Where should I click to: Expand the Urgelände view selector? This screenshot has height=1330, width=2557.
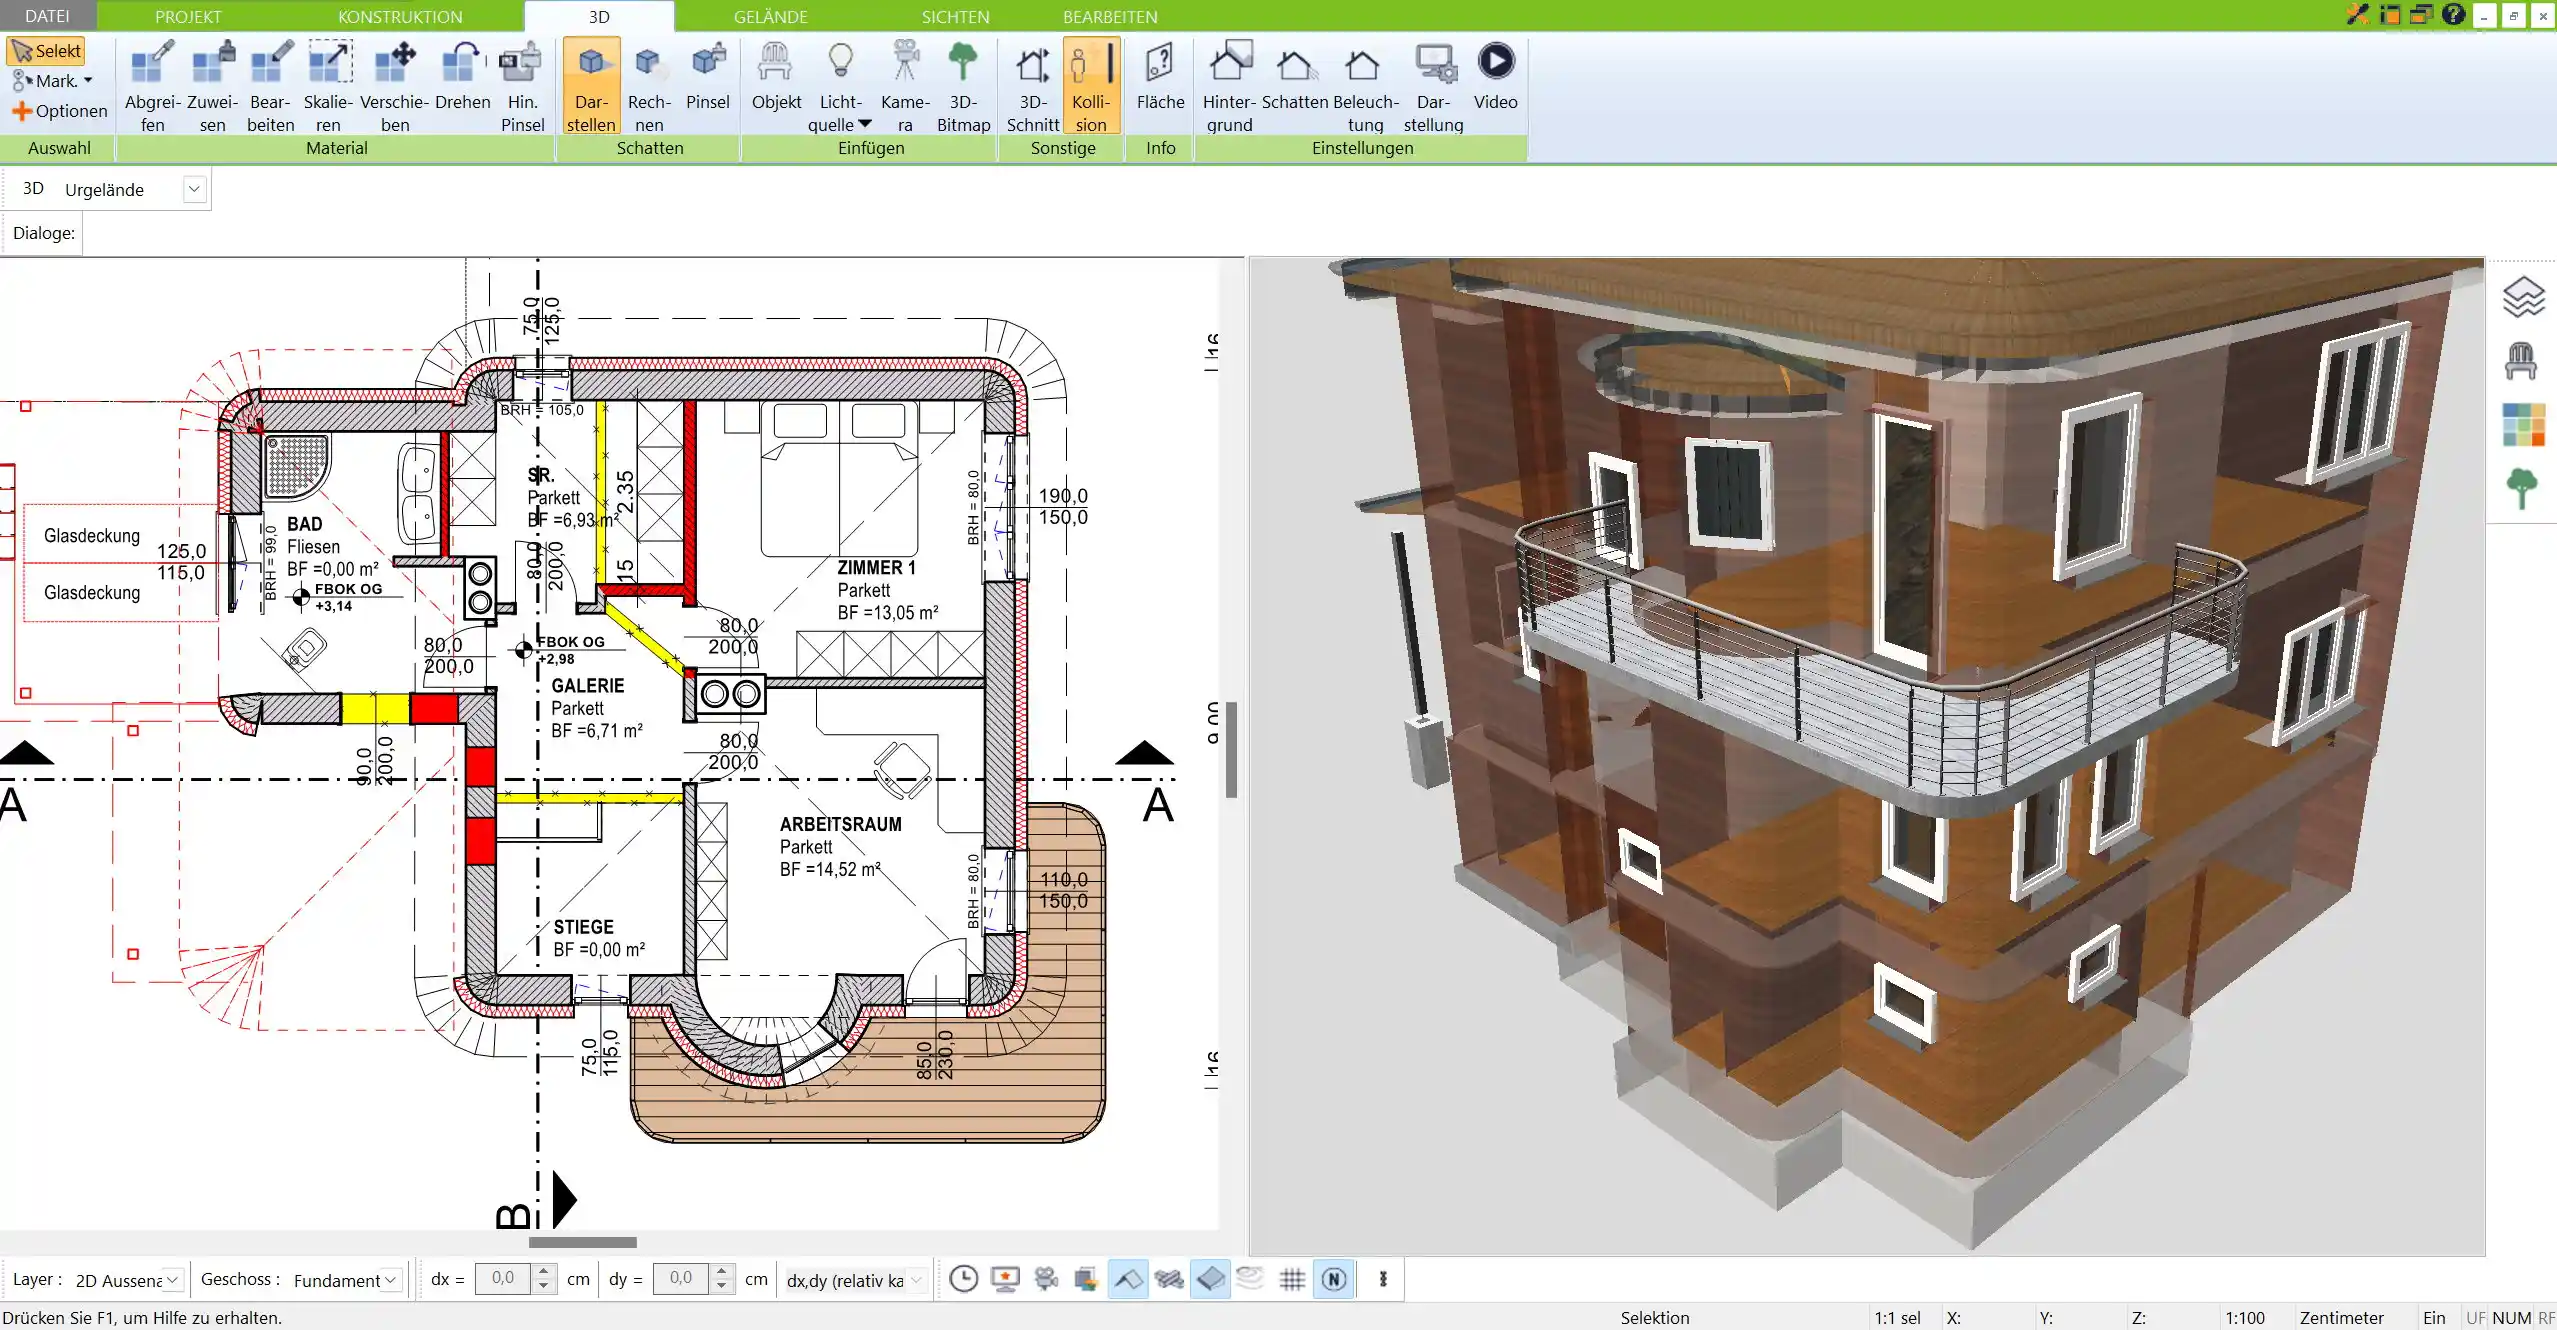194,188
